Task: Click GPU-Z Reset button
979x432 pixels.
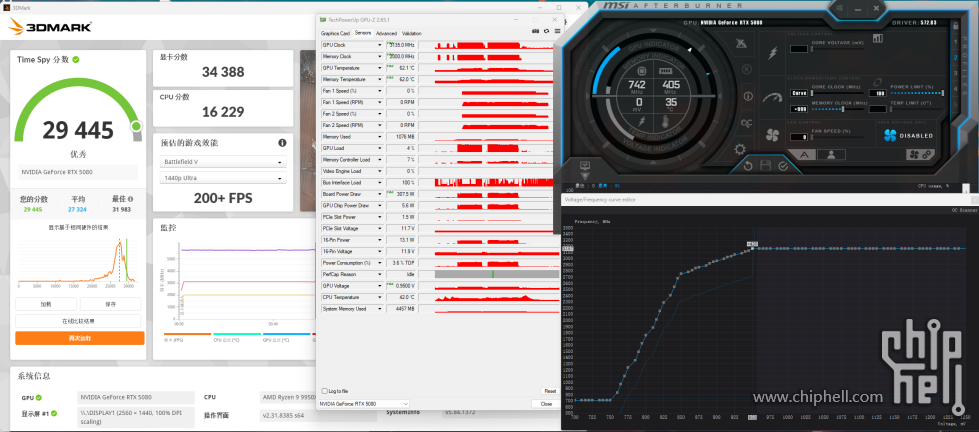Action: tap(549, 391)
